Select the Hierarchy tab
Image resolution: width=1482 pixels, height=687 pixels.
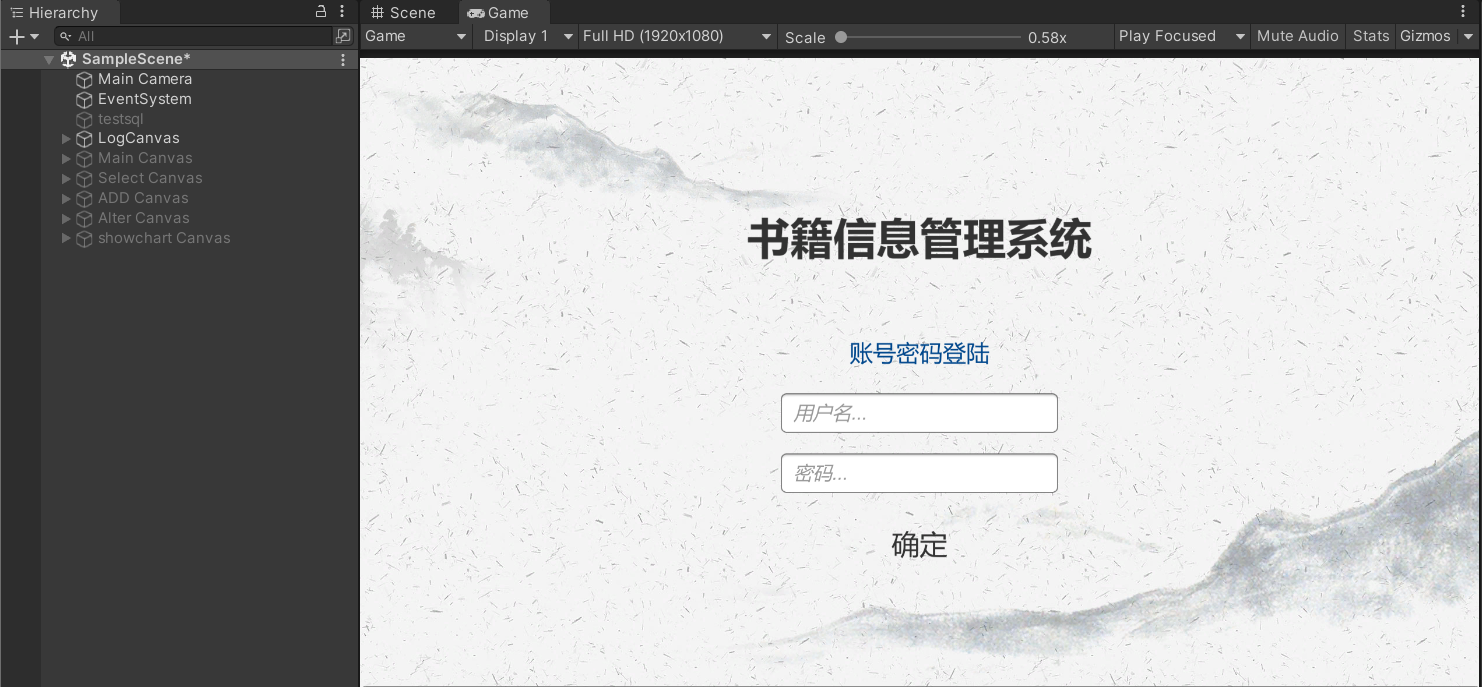tap(60, 12)
